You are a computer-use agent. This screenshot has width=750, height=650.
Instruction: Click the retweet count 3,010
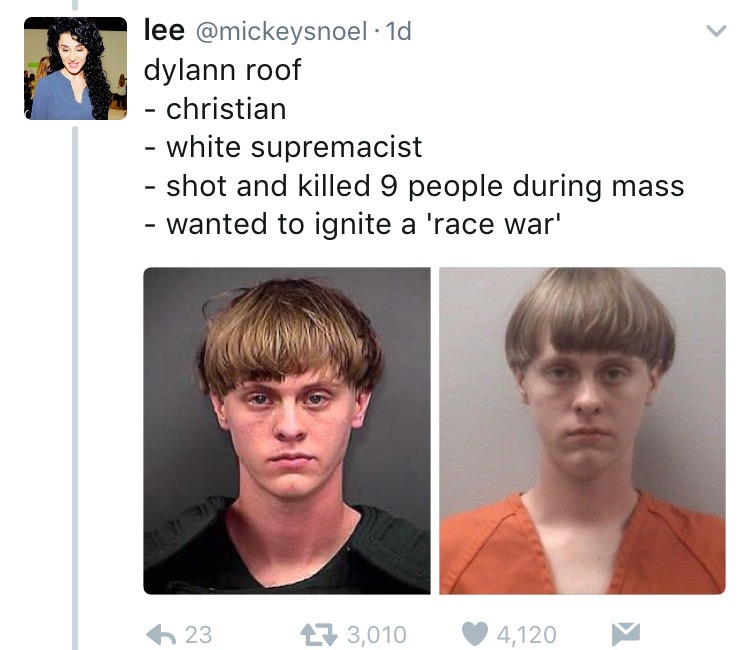pos(376,635)
